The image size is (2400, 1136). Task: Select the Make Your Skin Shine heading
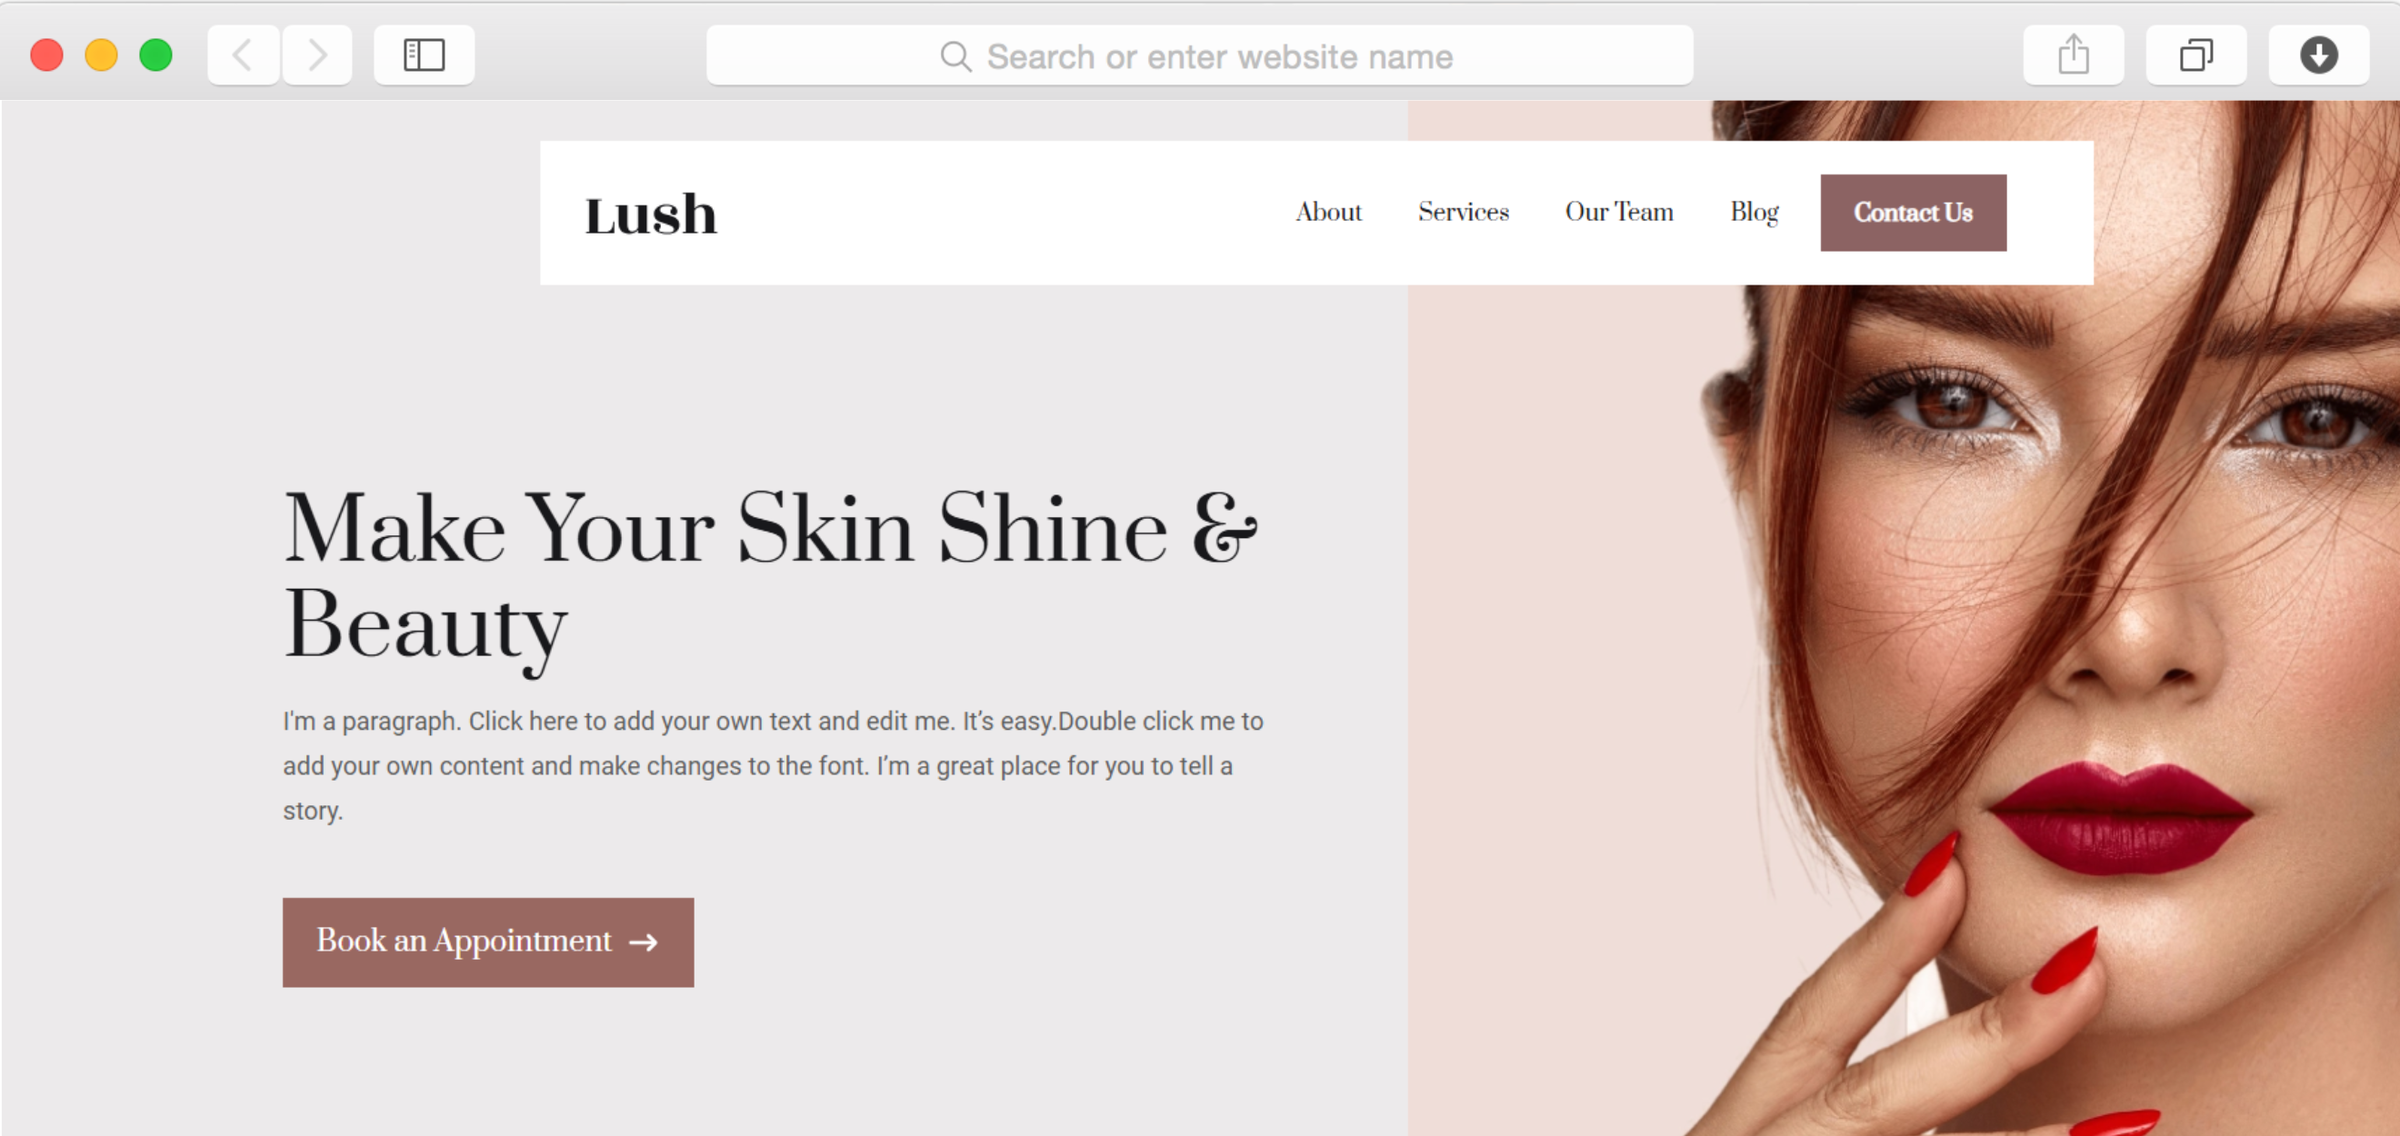pyautogui.click(x=770, y=577)
